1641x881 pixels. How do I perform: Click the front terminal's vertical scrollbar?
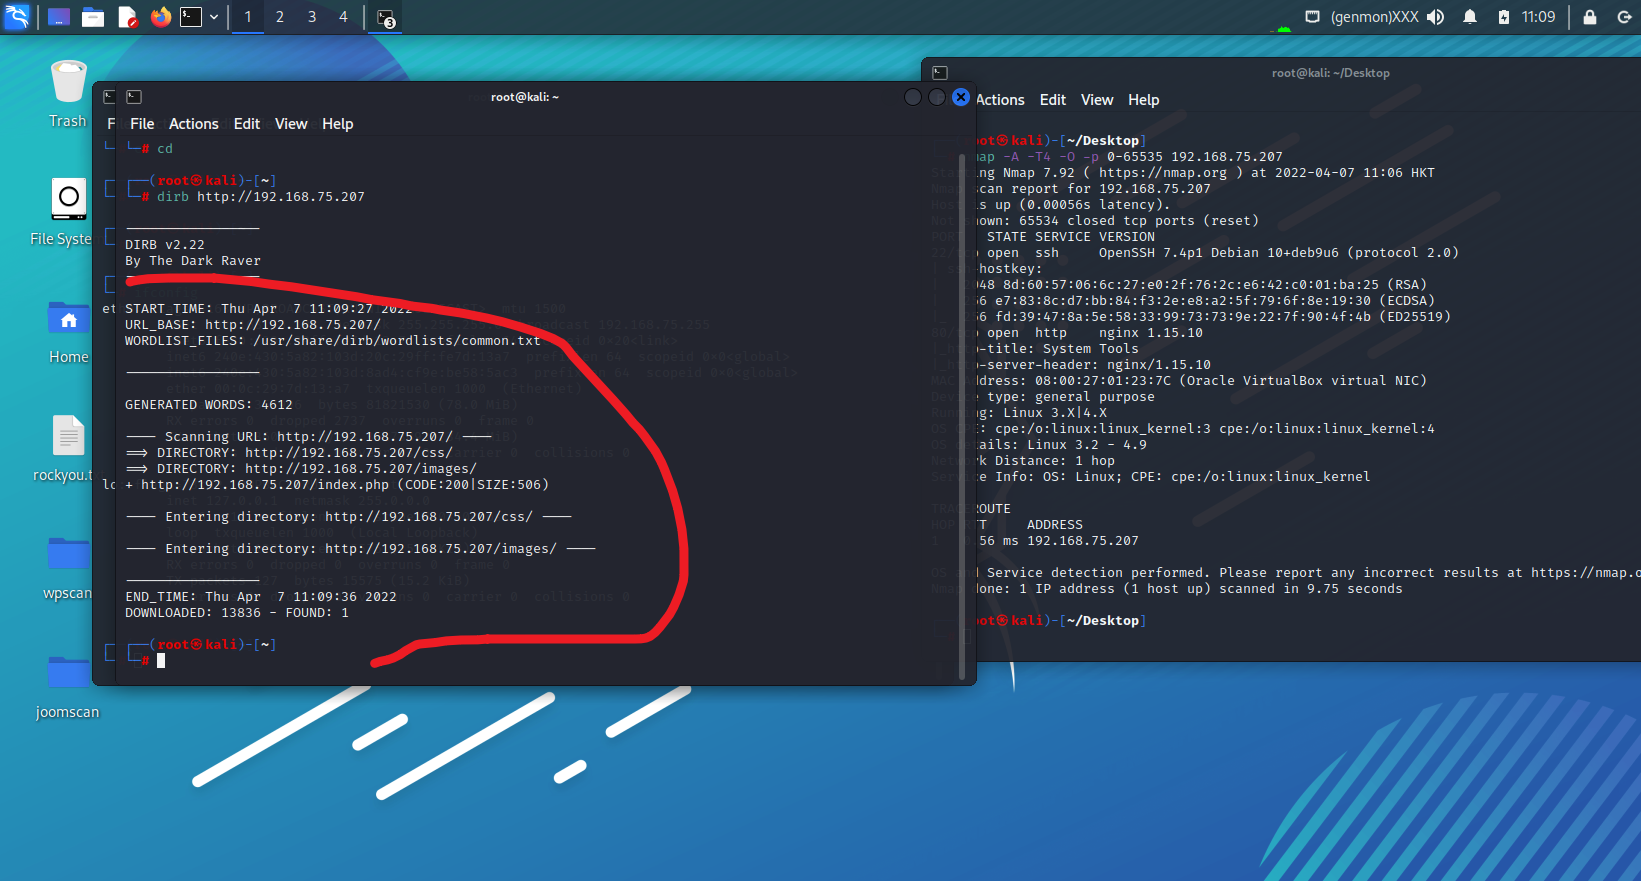961,415
